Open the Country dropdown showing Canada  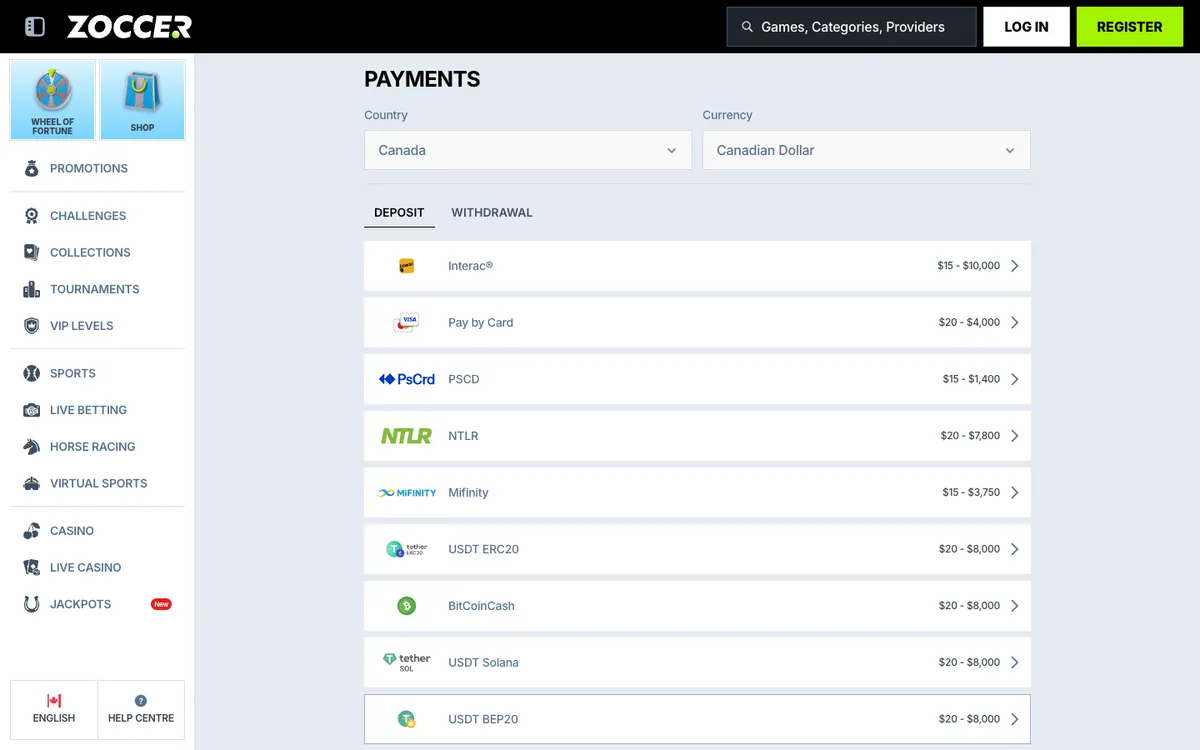tap(528, 150)
